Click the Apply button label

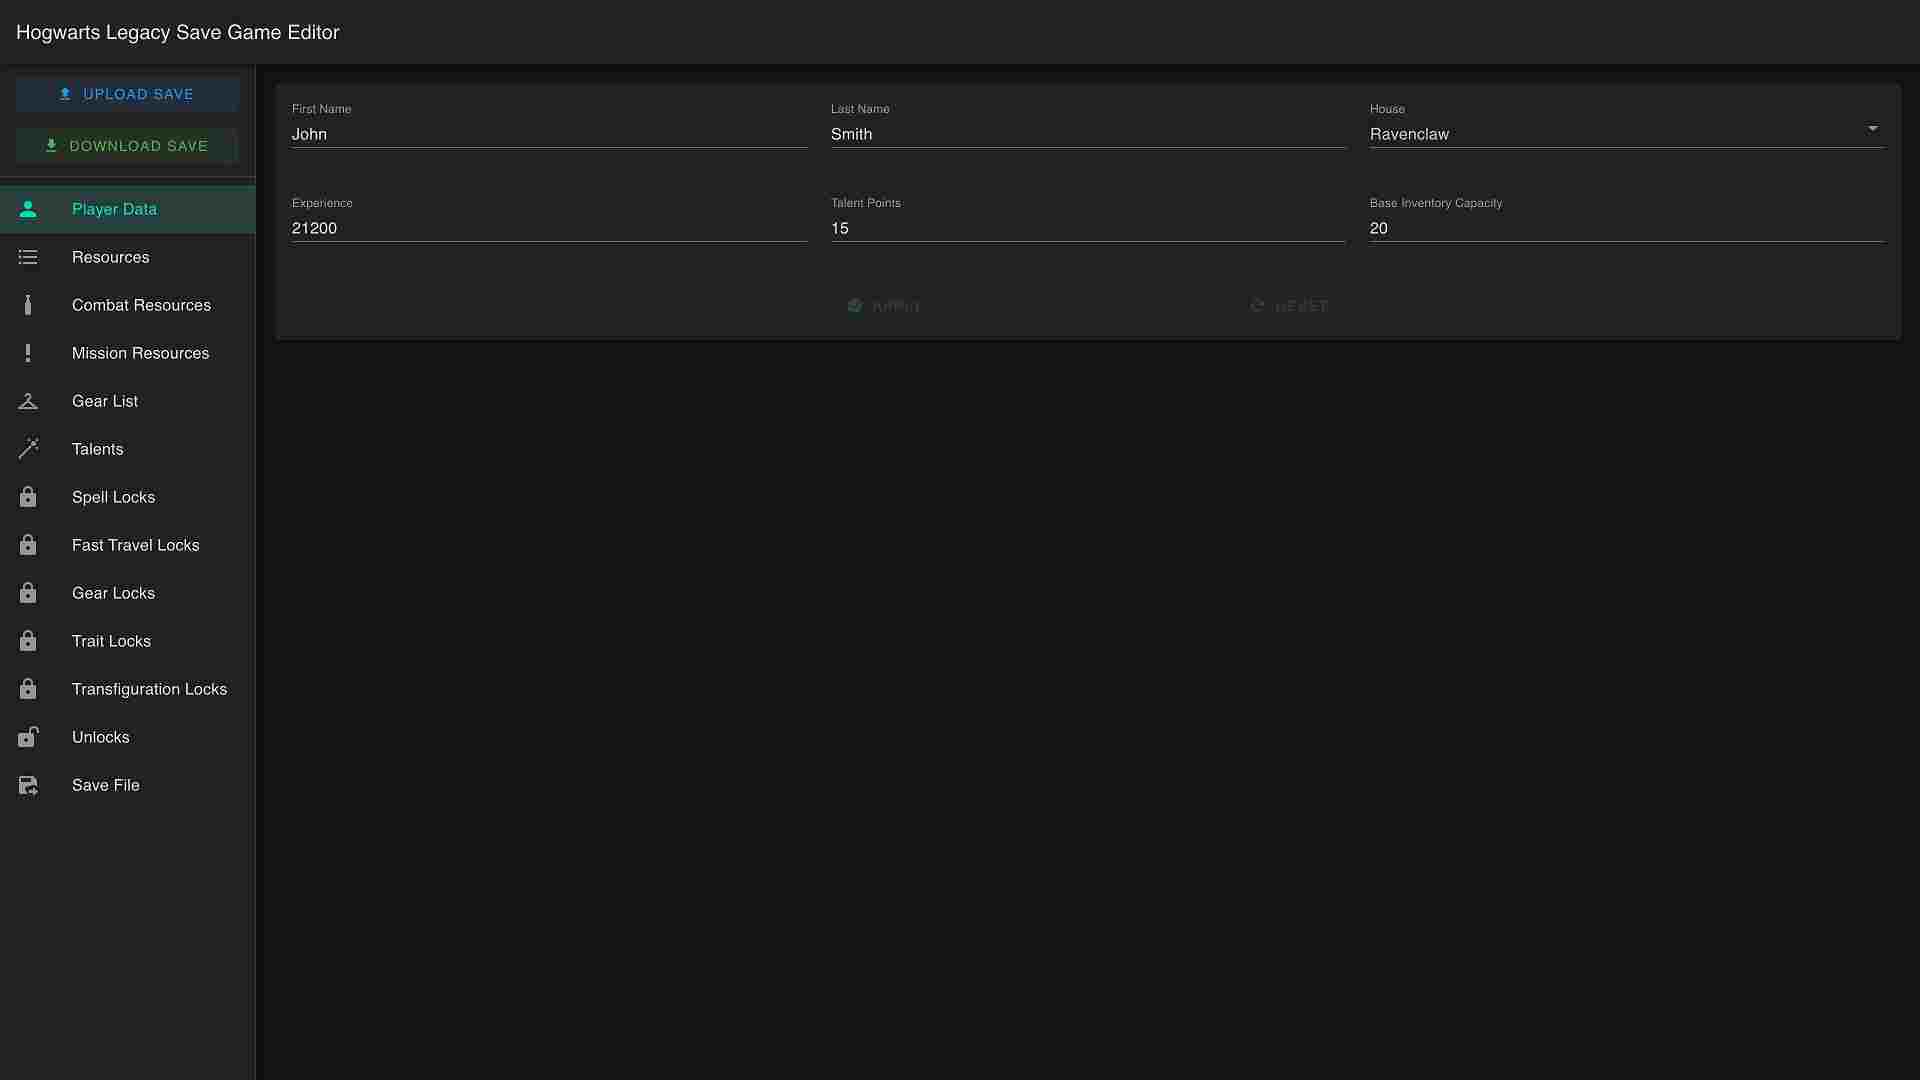click(x=896, y=306)
